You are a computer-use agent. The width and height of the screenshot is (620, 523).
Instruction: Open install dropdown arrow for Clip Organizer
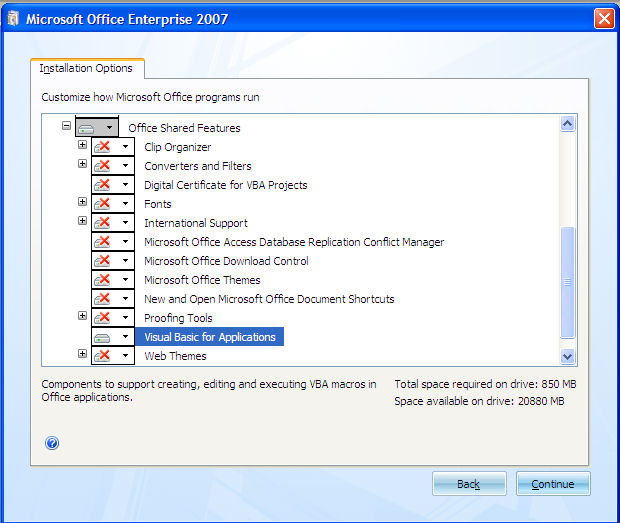click(125, 147)
